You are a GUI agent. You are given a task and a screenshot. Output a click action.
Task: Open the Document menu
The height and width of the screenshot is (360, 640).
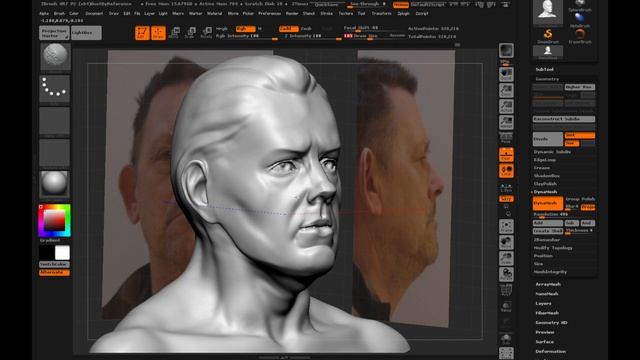(x=94, y=13)
